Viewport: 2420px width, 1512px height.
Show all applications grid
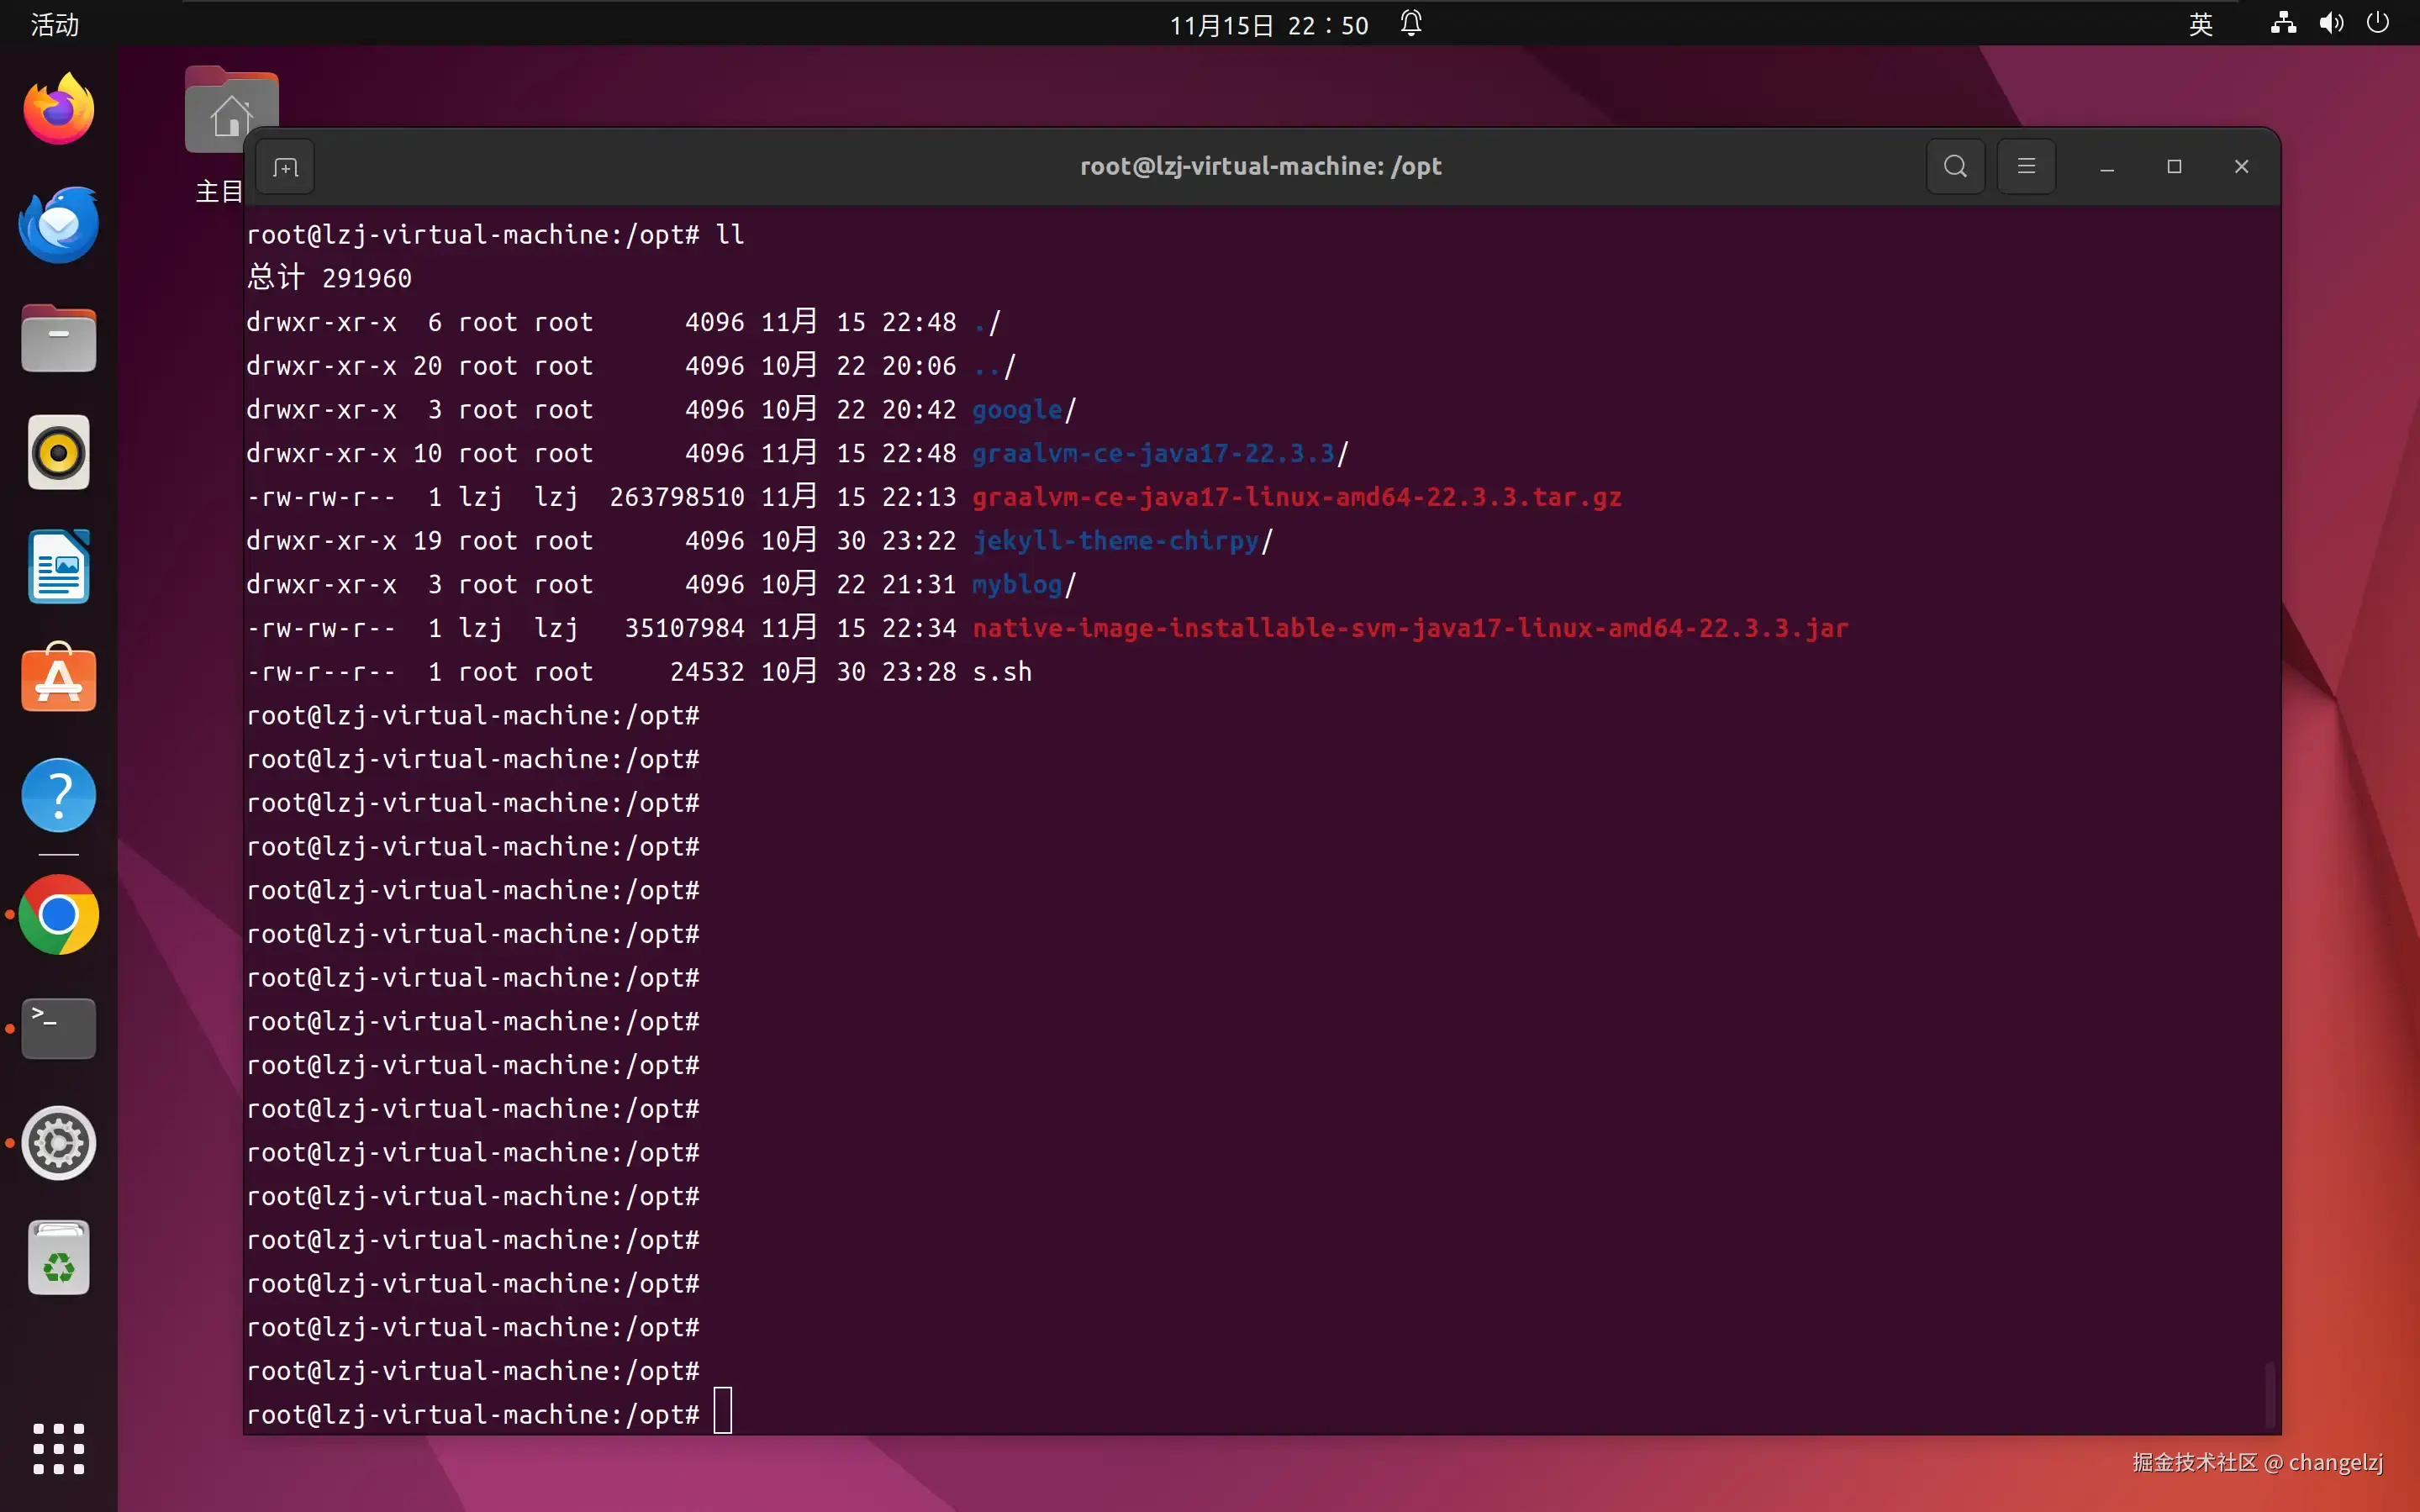59,1448
